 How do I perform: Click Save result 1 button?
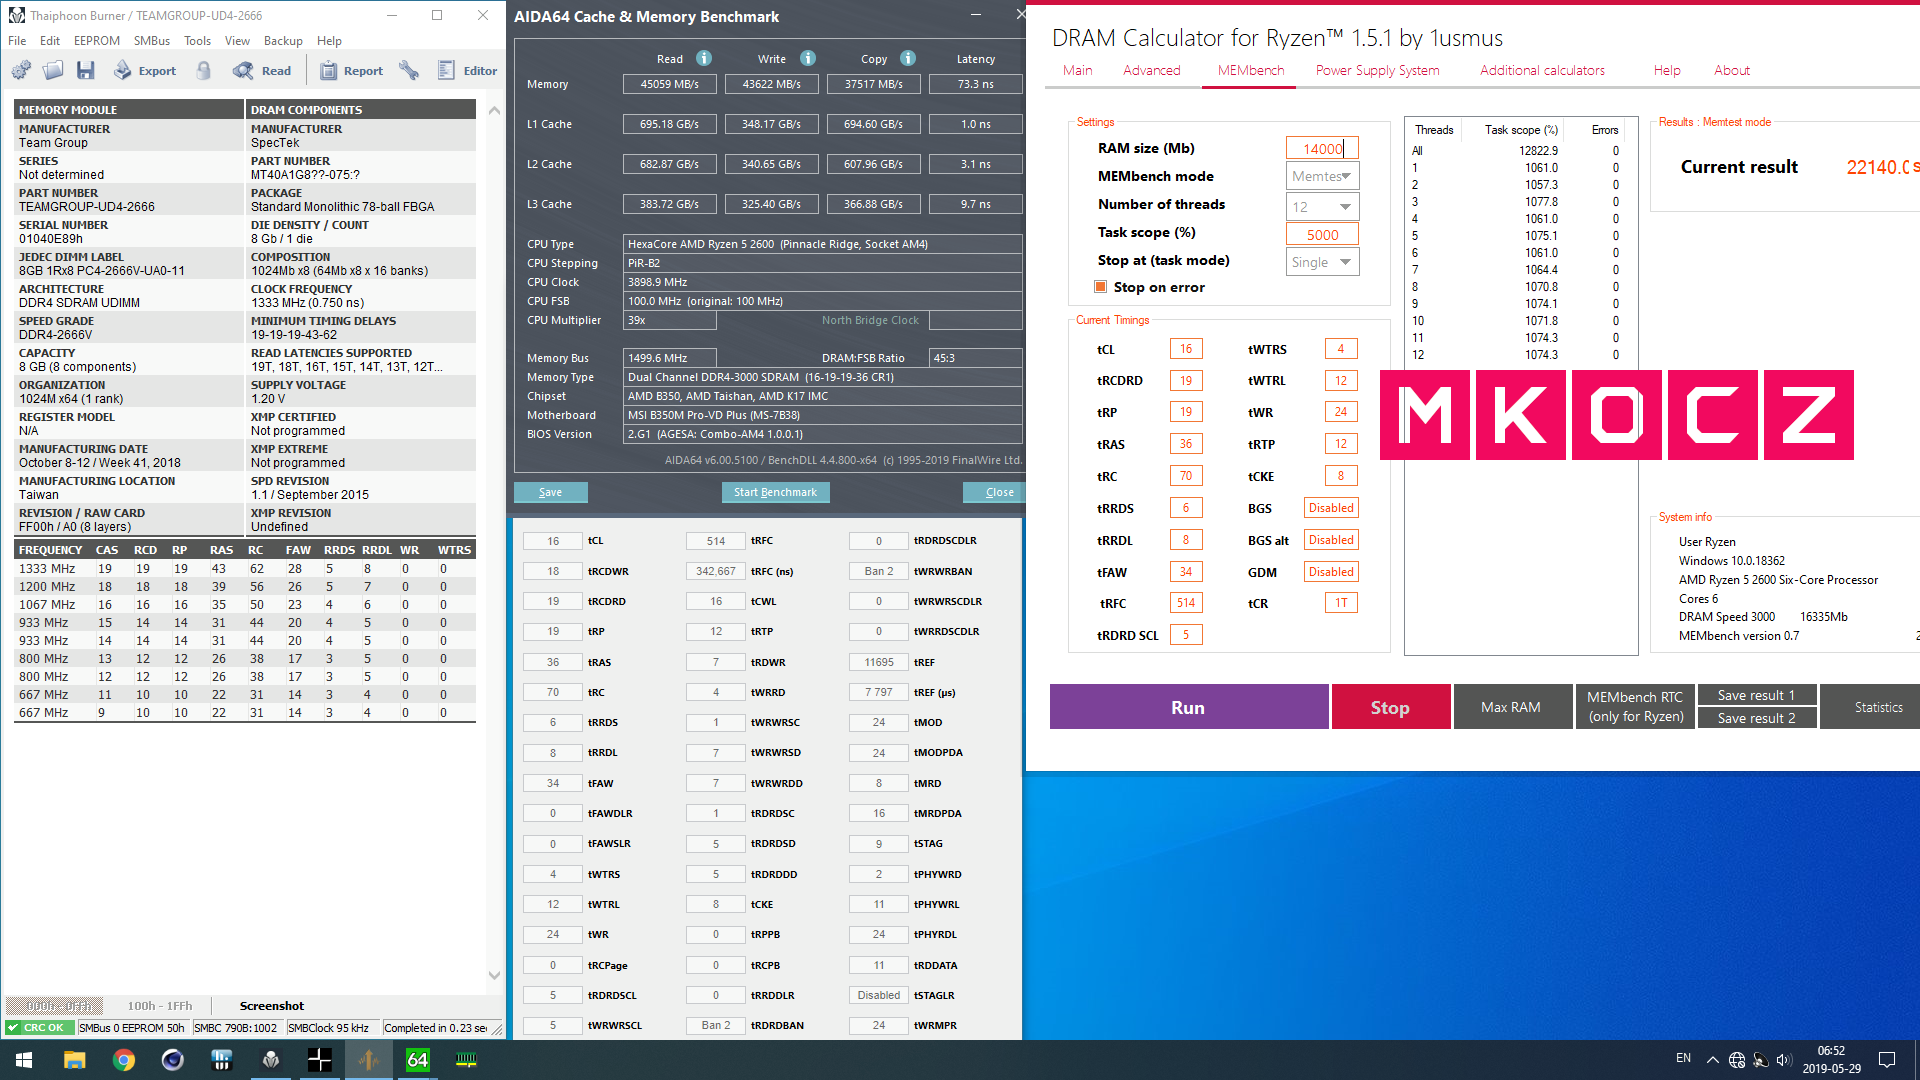[1757, 695]
